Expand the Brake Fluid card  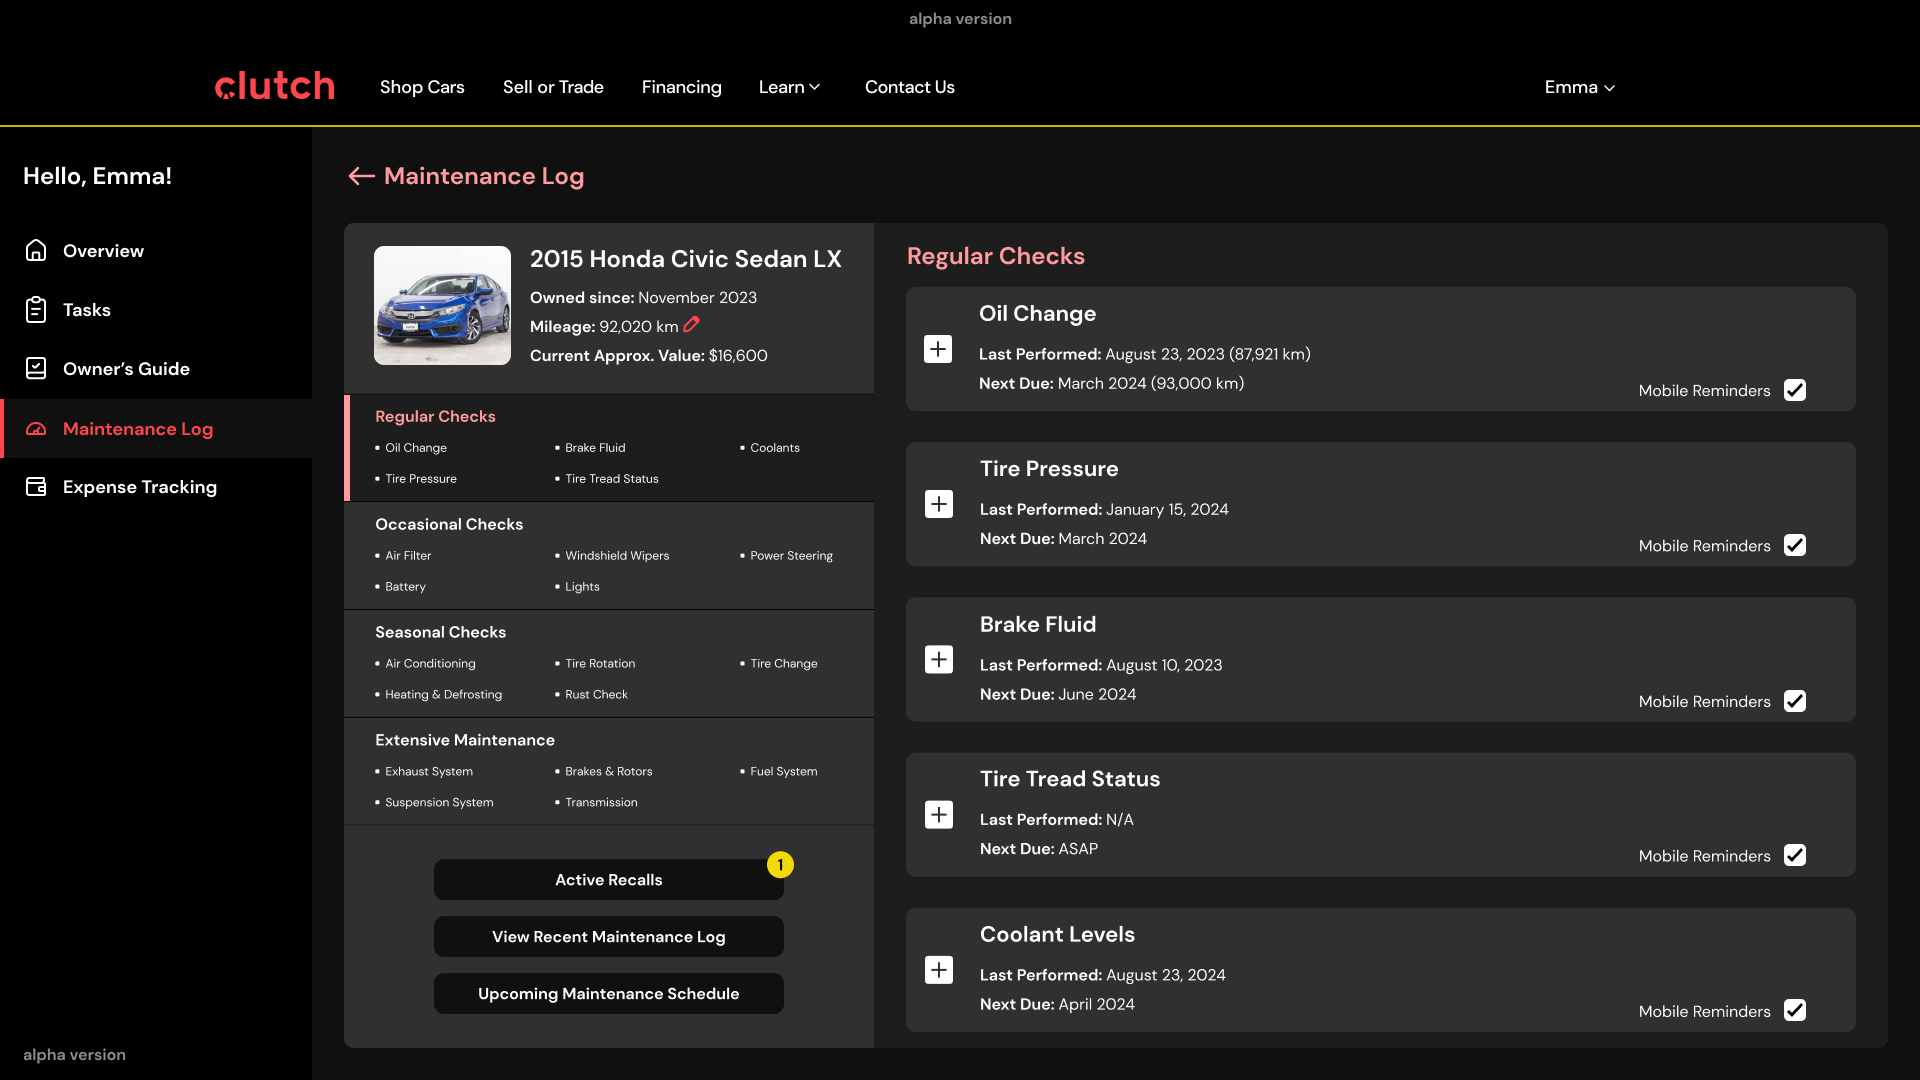click(939, 660)
